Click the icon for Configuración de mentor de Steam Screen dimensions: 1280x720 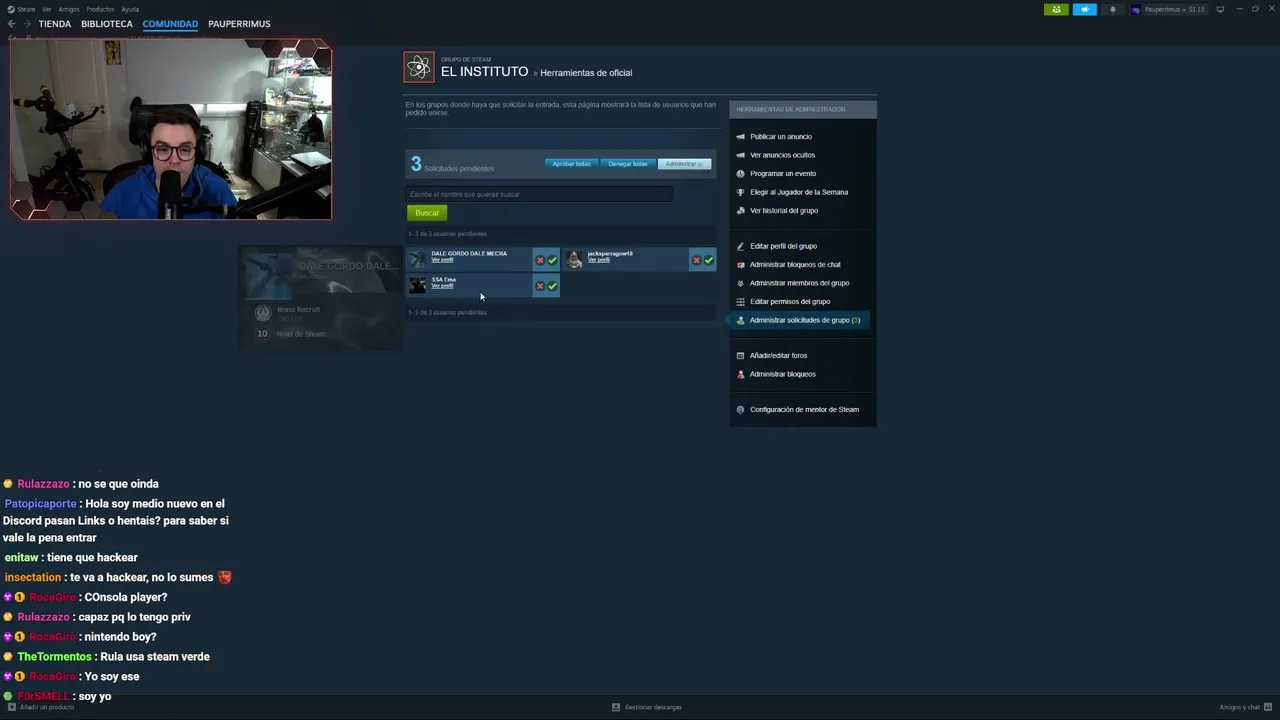point(740,410)
